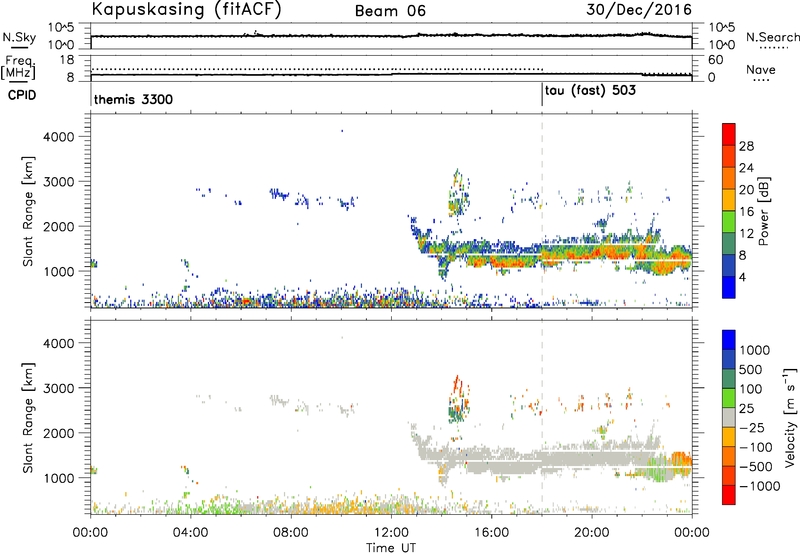
Task: Click the "12:00" time tick label
Action: coord(391,533)
